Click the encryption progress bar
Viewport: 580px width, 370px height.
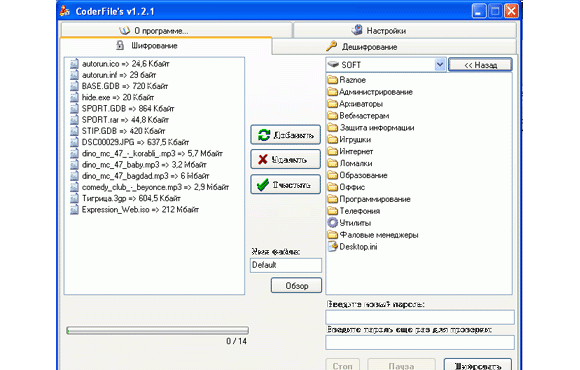158,330
